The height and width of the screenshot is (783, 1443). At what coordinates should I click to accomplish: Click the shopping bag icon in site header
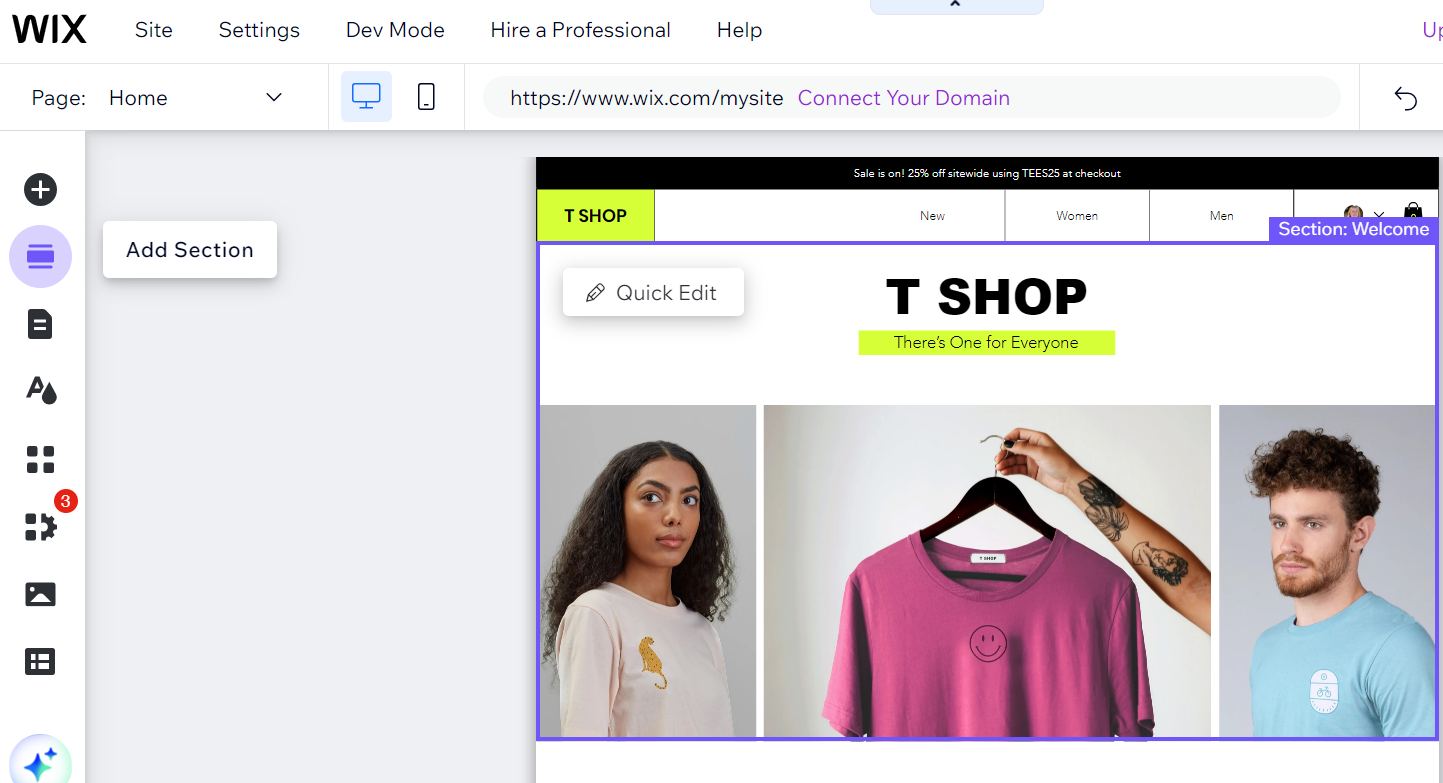tap(1412, 212)
